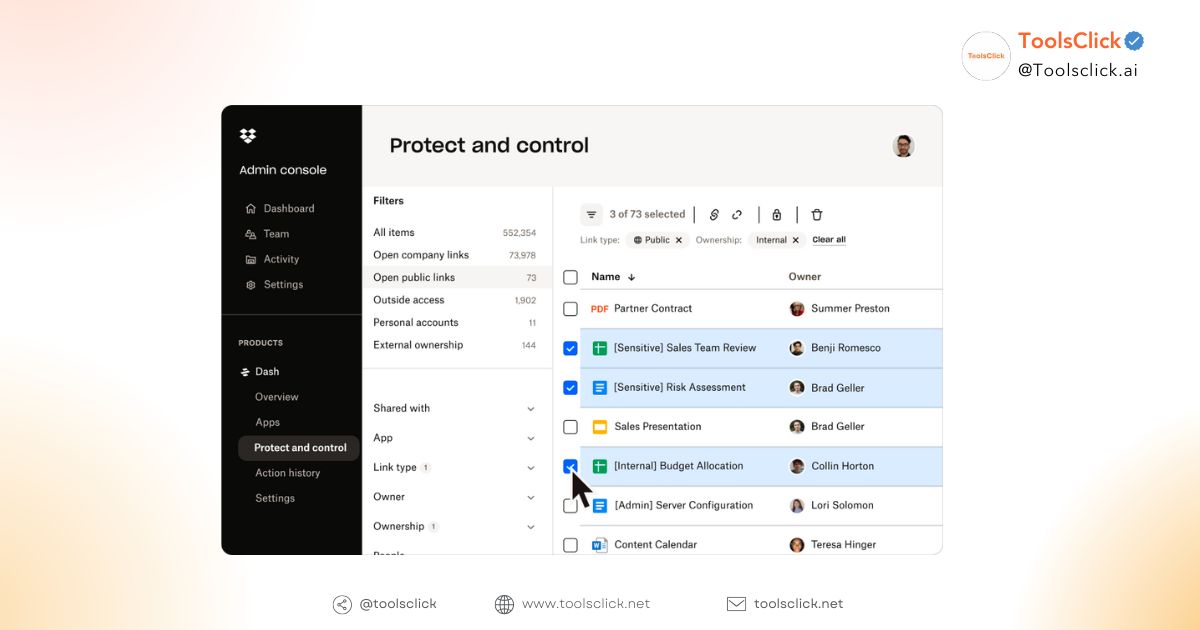The image size is (1200, 630).
Task: Click the user avatar in the header
Action: tap(903, 145)
